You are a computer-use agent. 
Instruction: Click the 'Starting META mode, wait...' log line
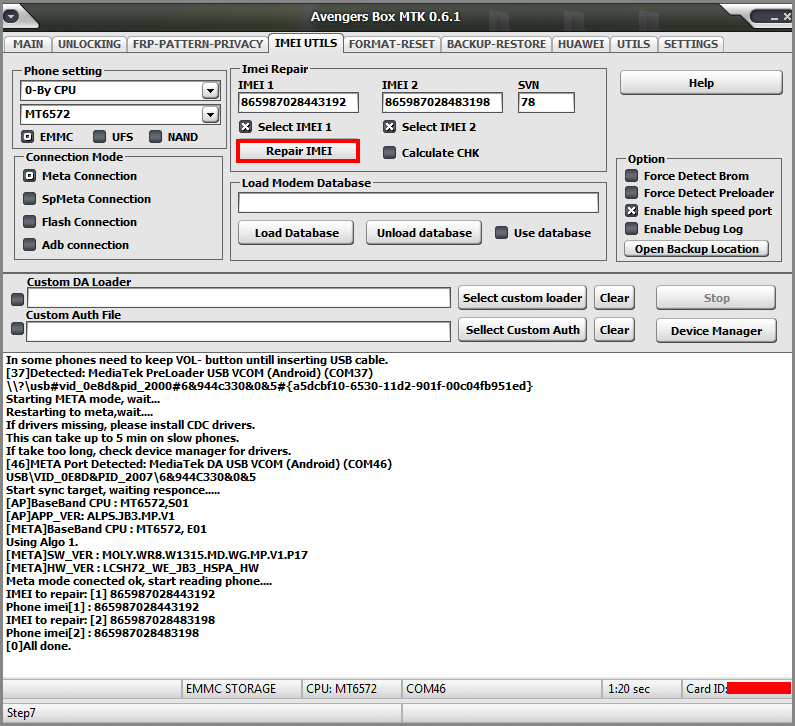[83, 399]
